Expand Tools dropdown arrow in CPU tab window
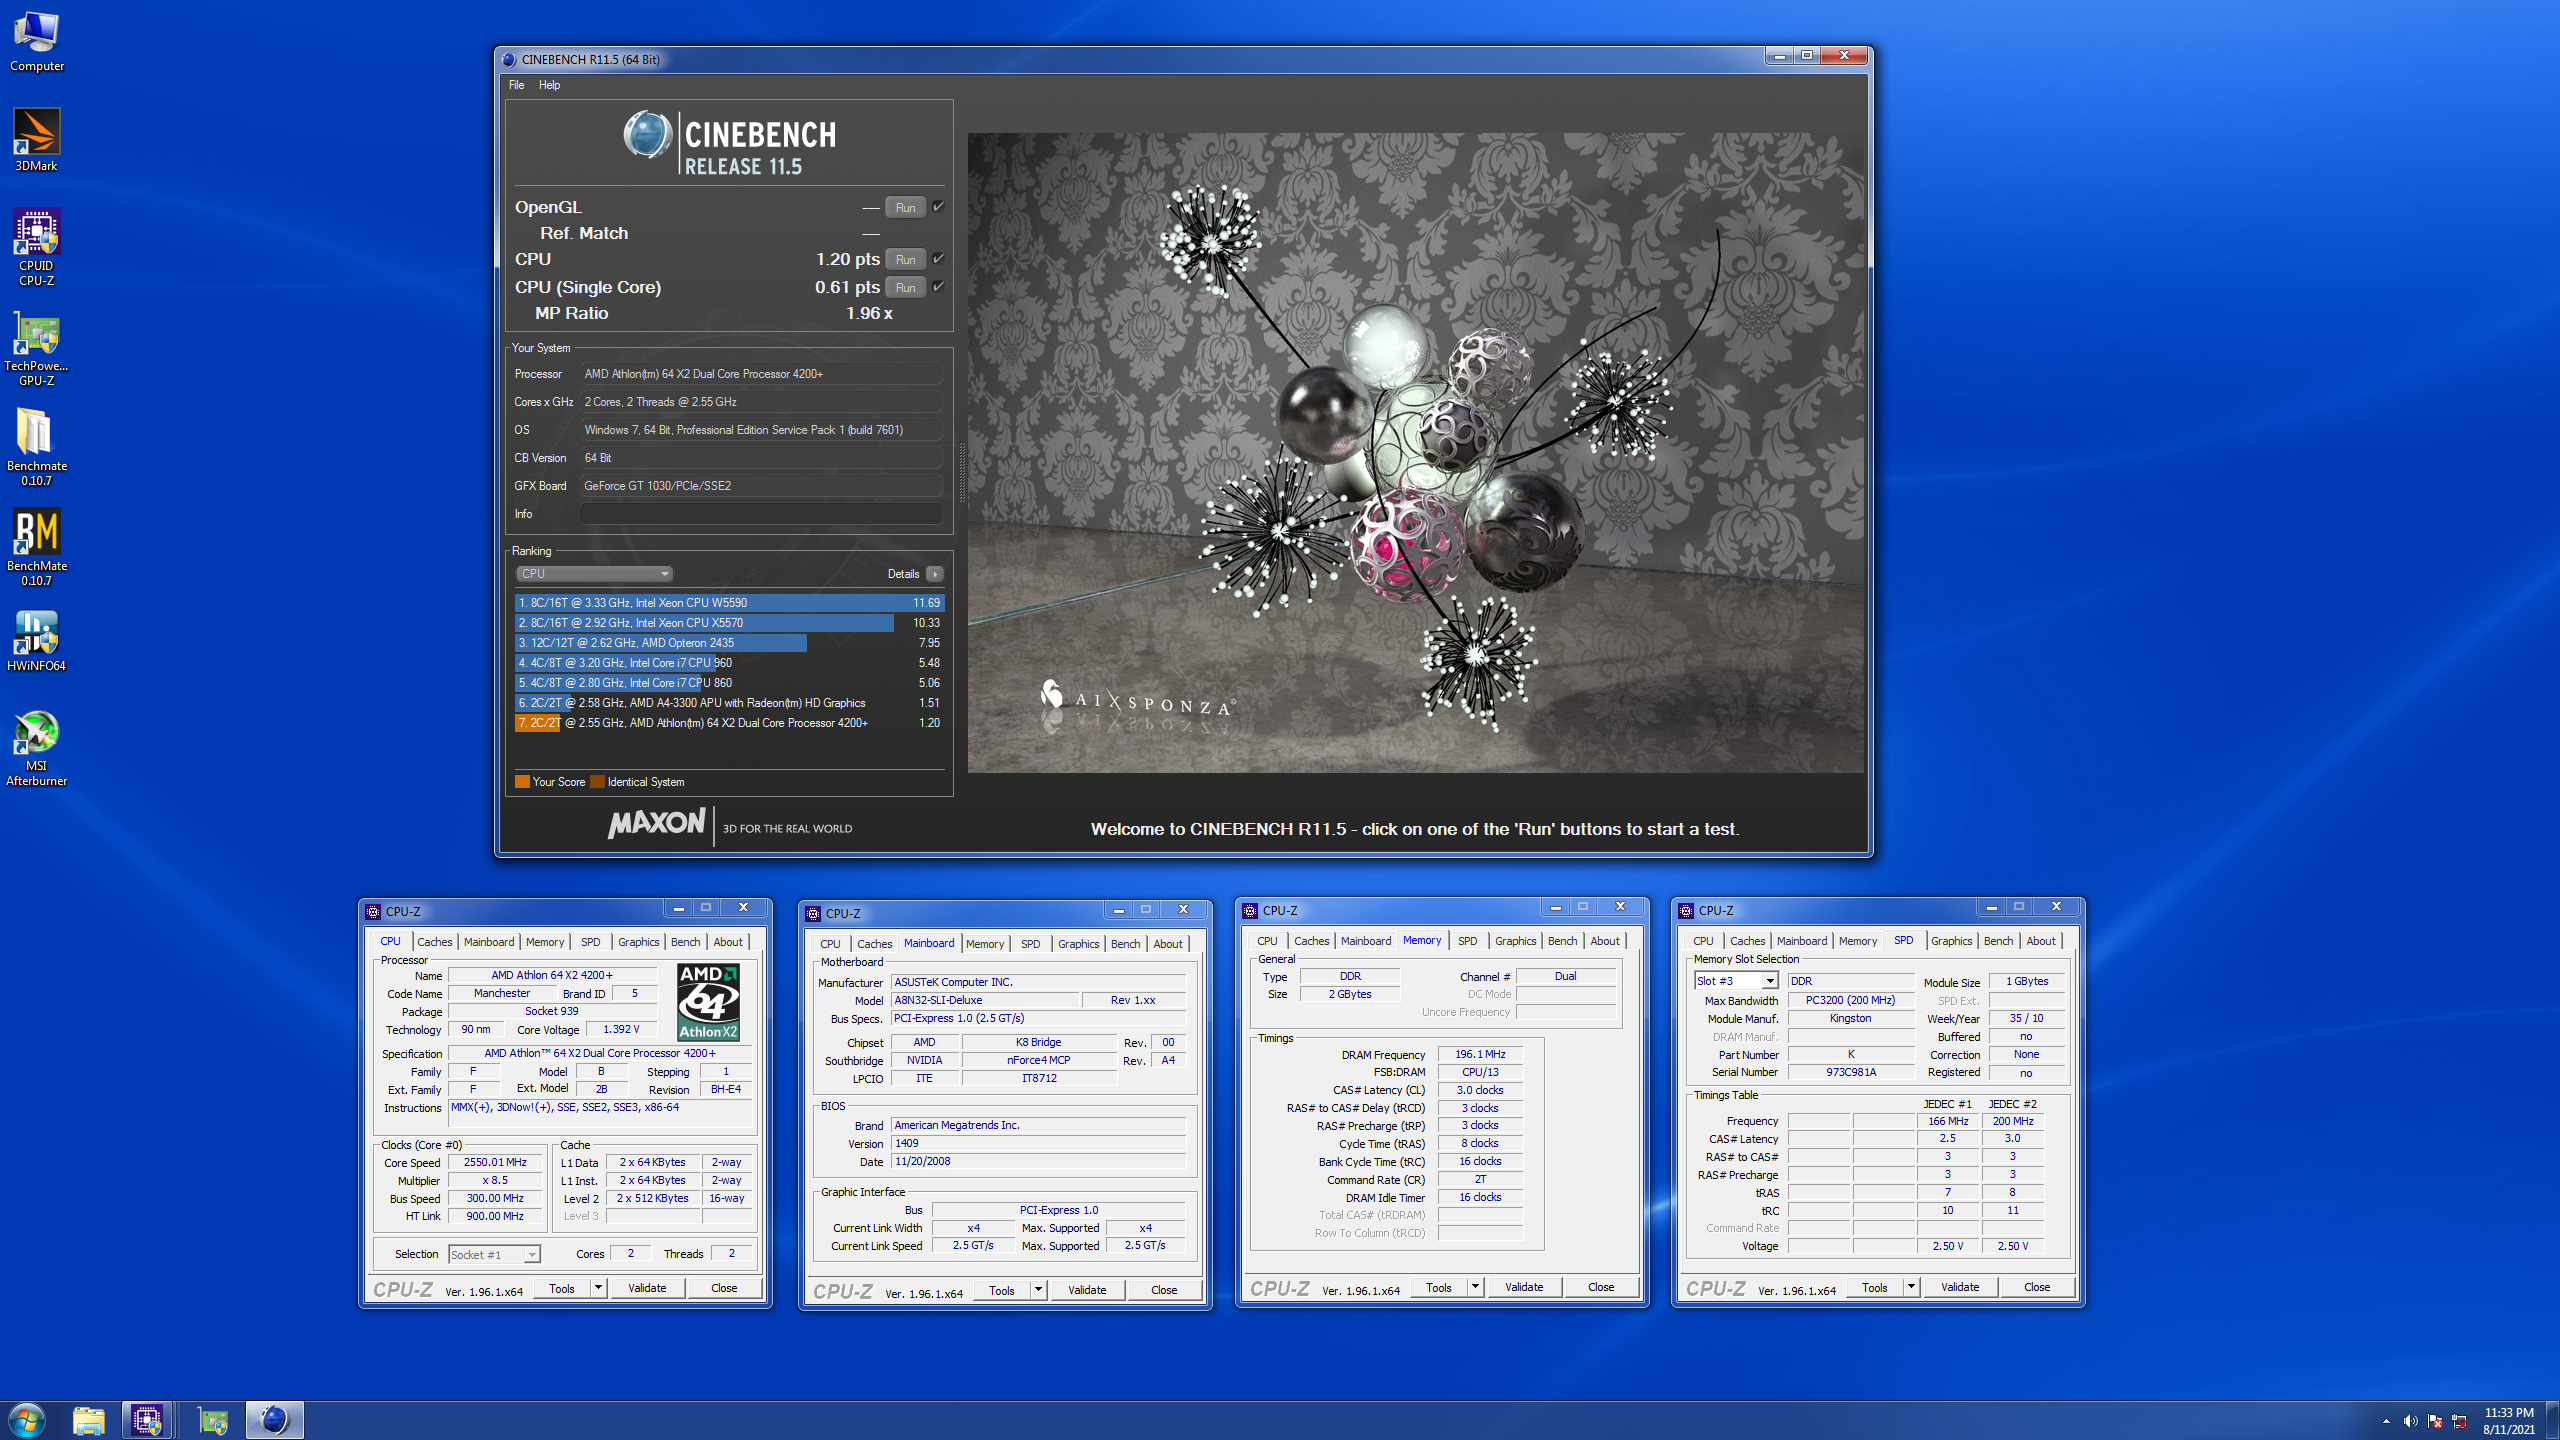The width and height of the screenshot is (2560, 1440). point(598,1288)
